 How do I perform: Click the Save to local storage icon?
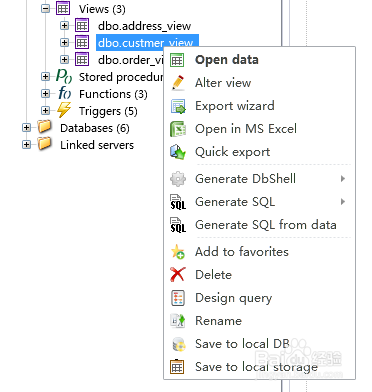click(177, 367)
